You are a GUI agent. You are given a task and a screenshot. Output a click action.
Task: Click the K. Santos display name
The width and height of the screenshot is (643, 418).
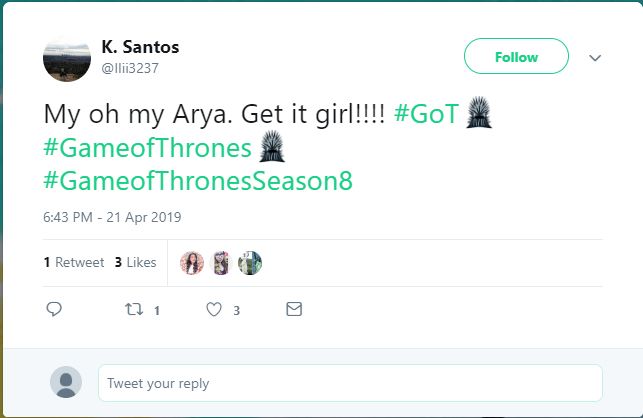pyautogui.click(x=140, y=47)
